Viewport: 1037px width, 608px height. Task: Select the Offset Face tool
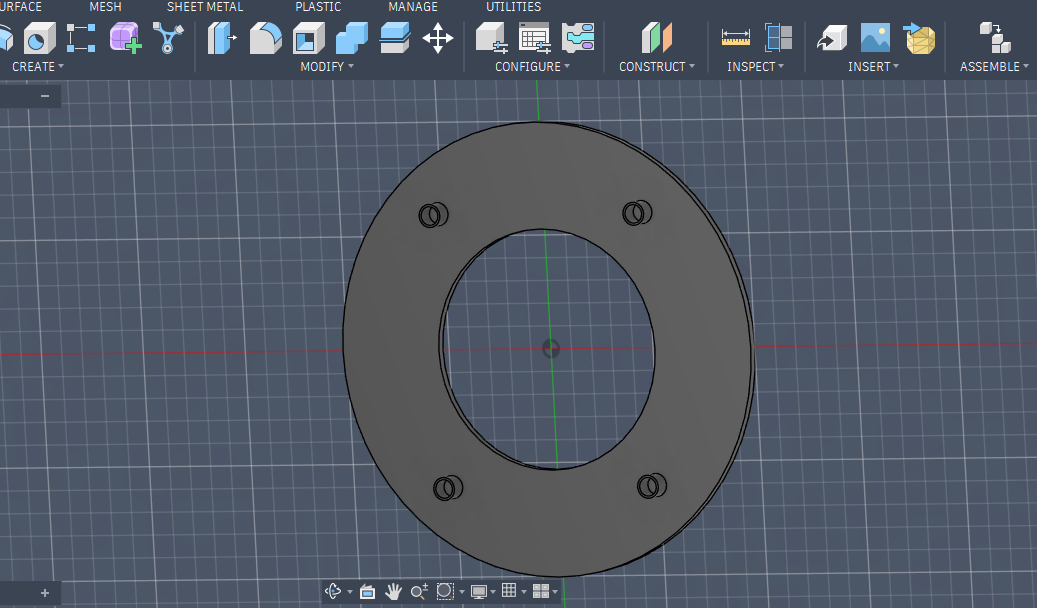coord(395,38)
